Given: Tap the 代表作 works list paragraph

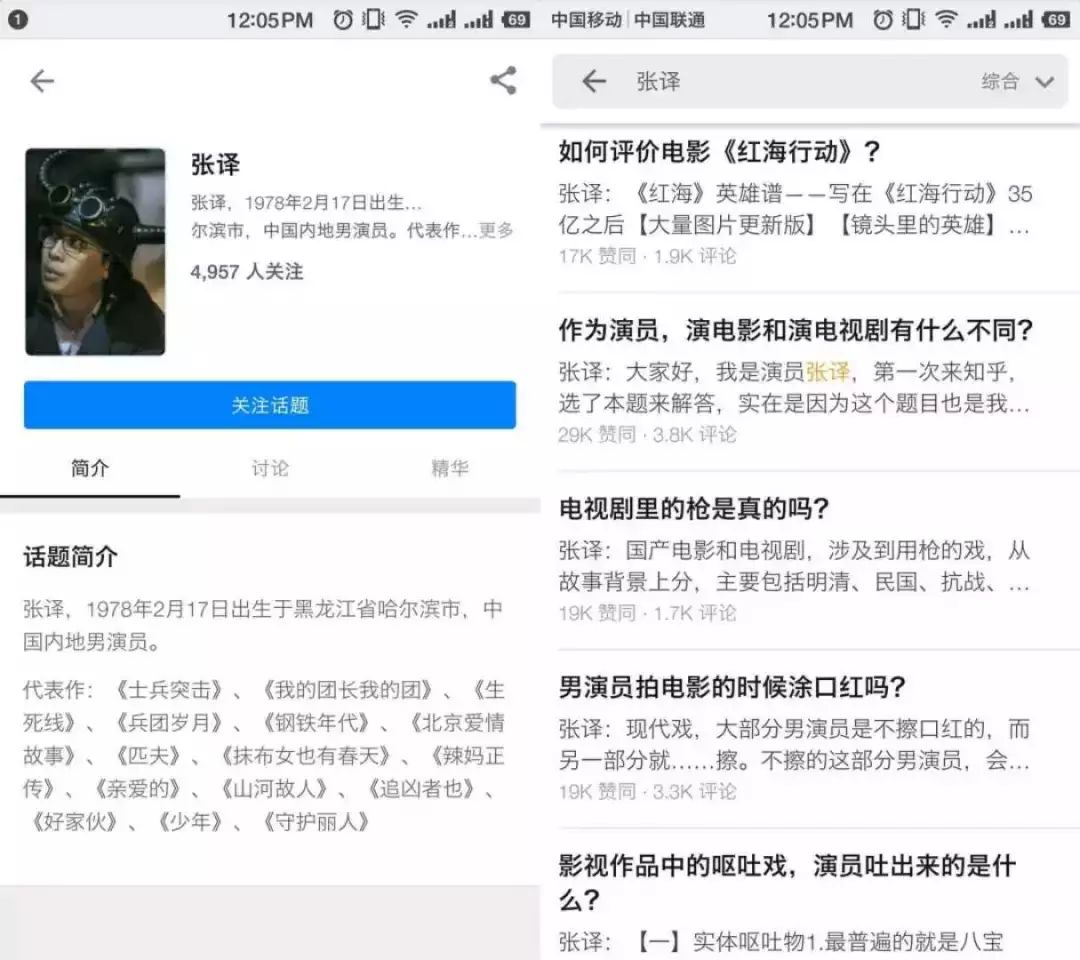Looking at the screenshot, I should (264, 755).
